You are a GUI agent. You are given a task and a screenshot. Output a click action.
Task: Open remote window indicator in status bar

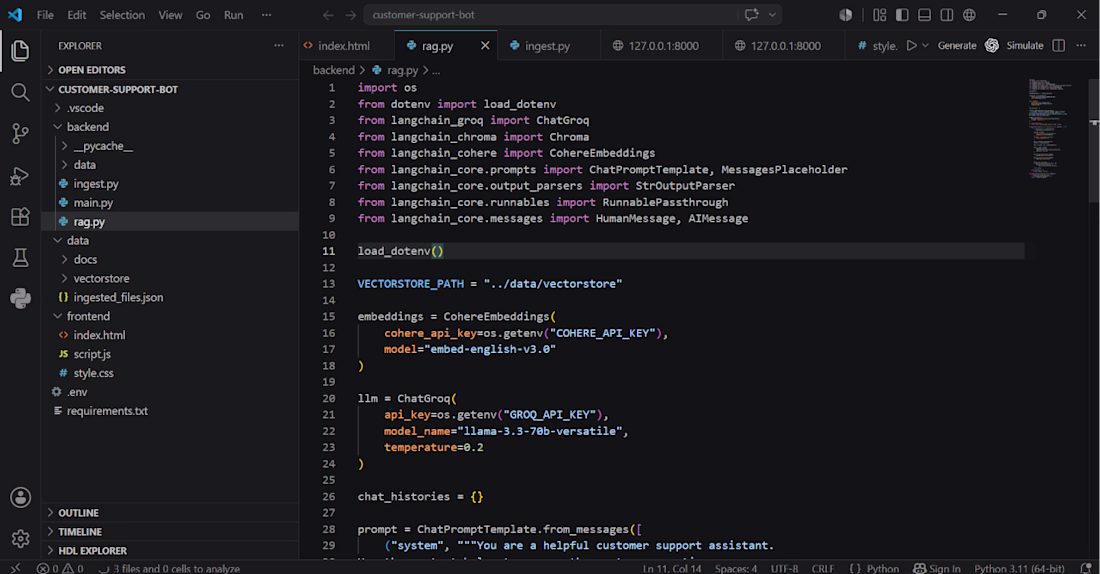coord(15,568)
